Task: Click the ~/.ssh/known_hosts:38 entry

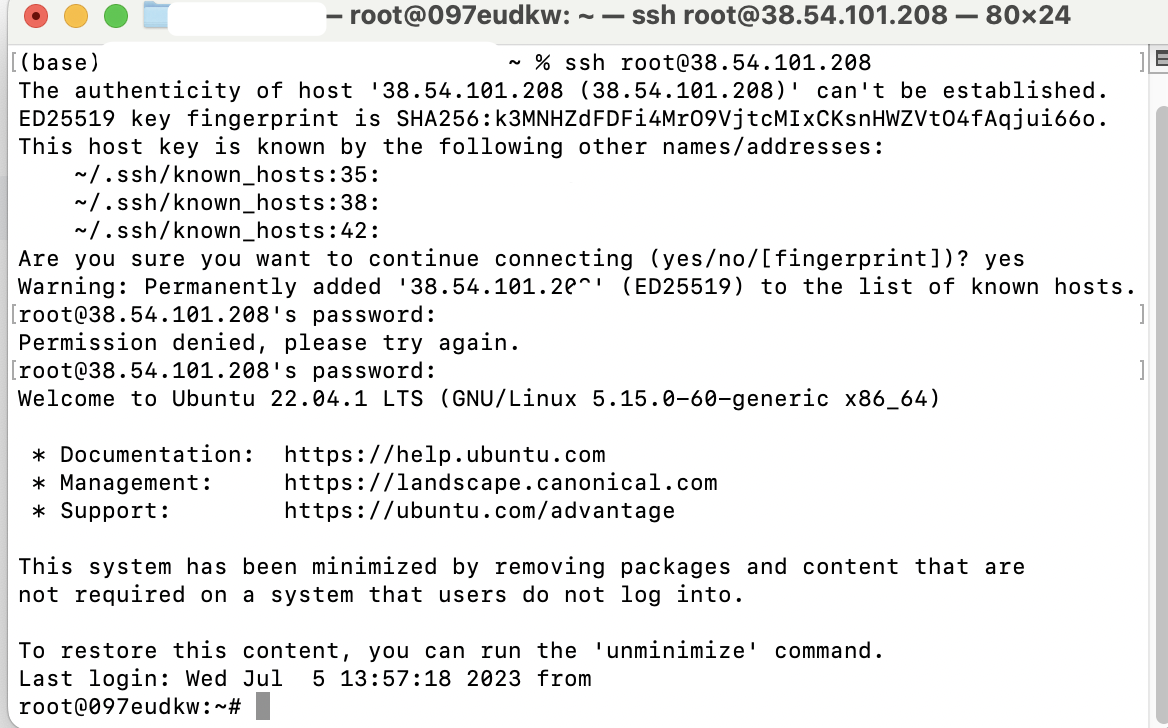Action: click(x=227, y=203)
